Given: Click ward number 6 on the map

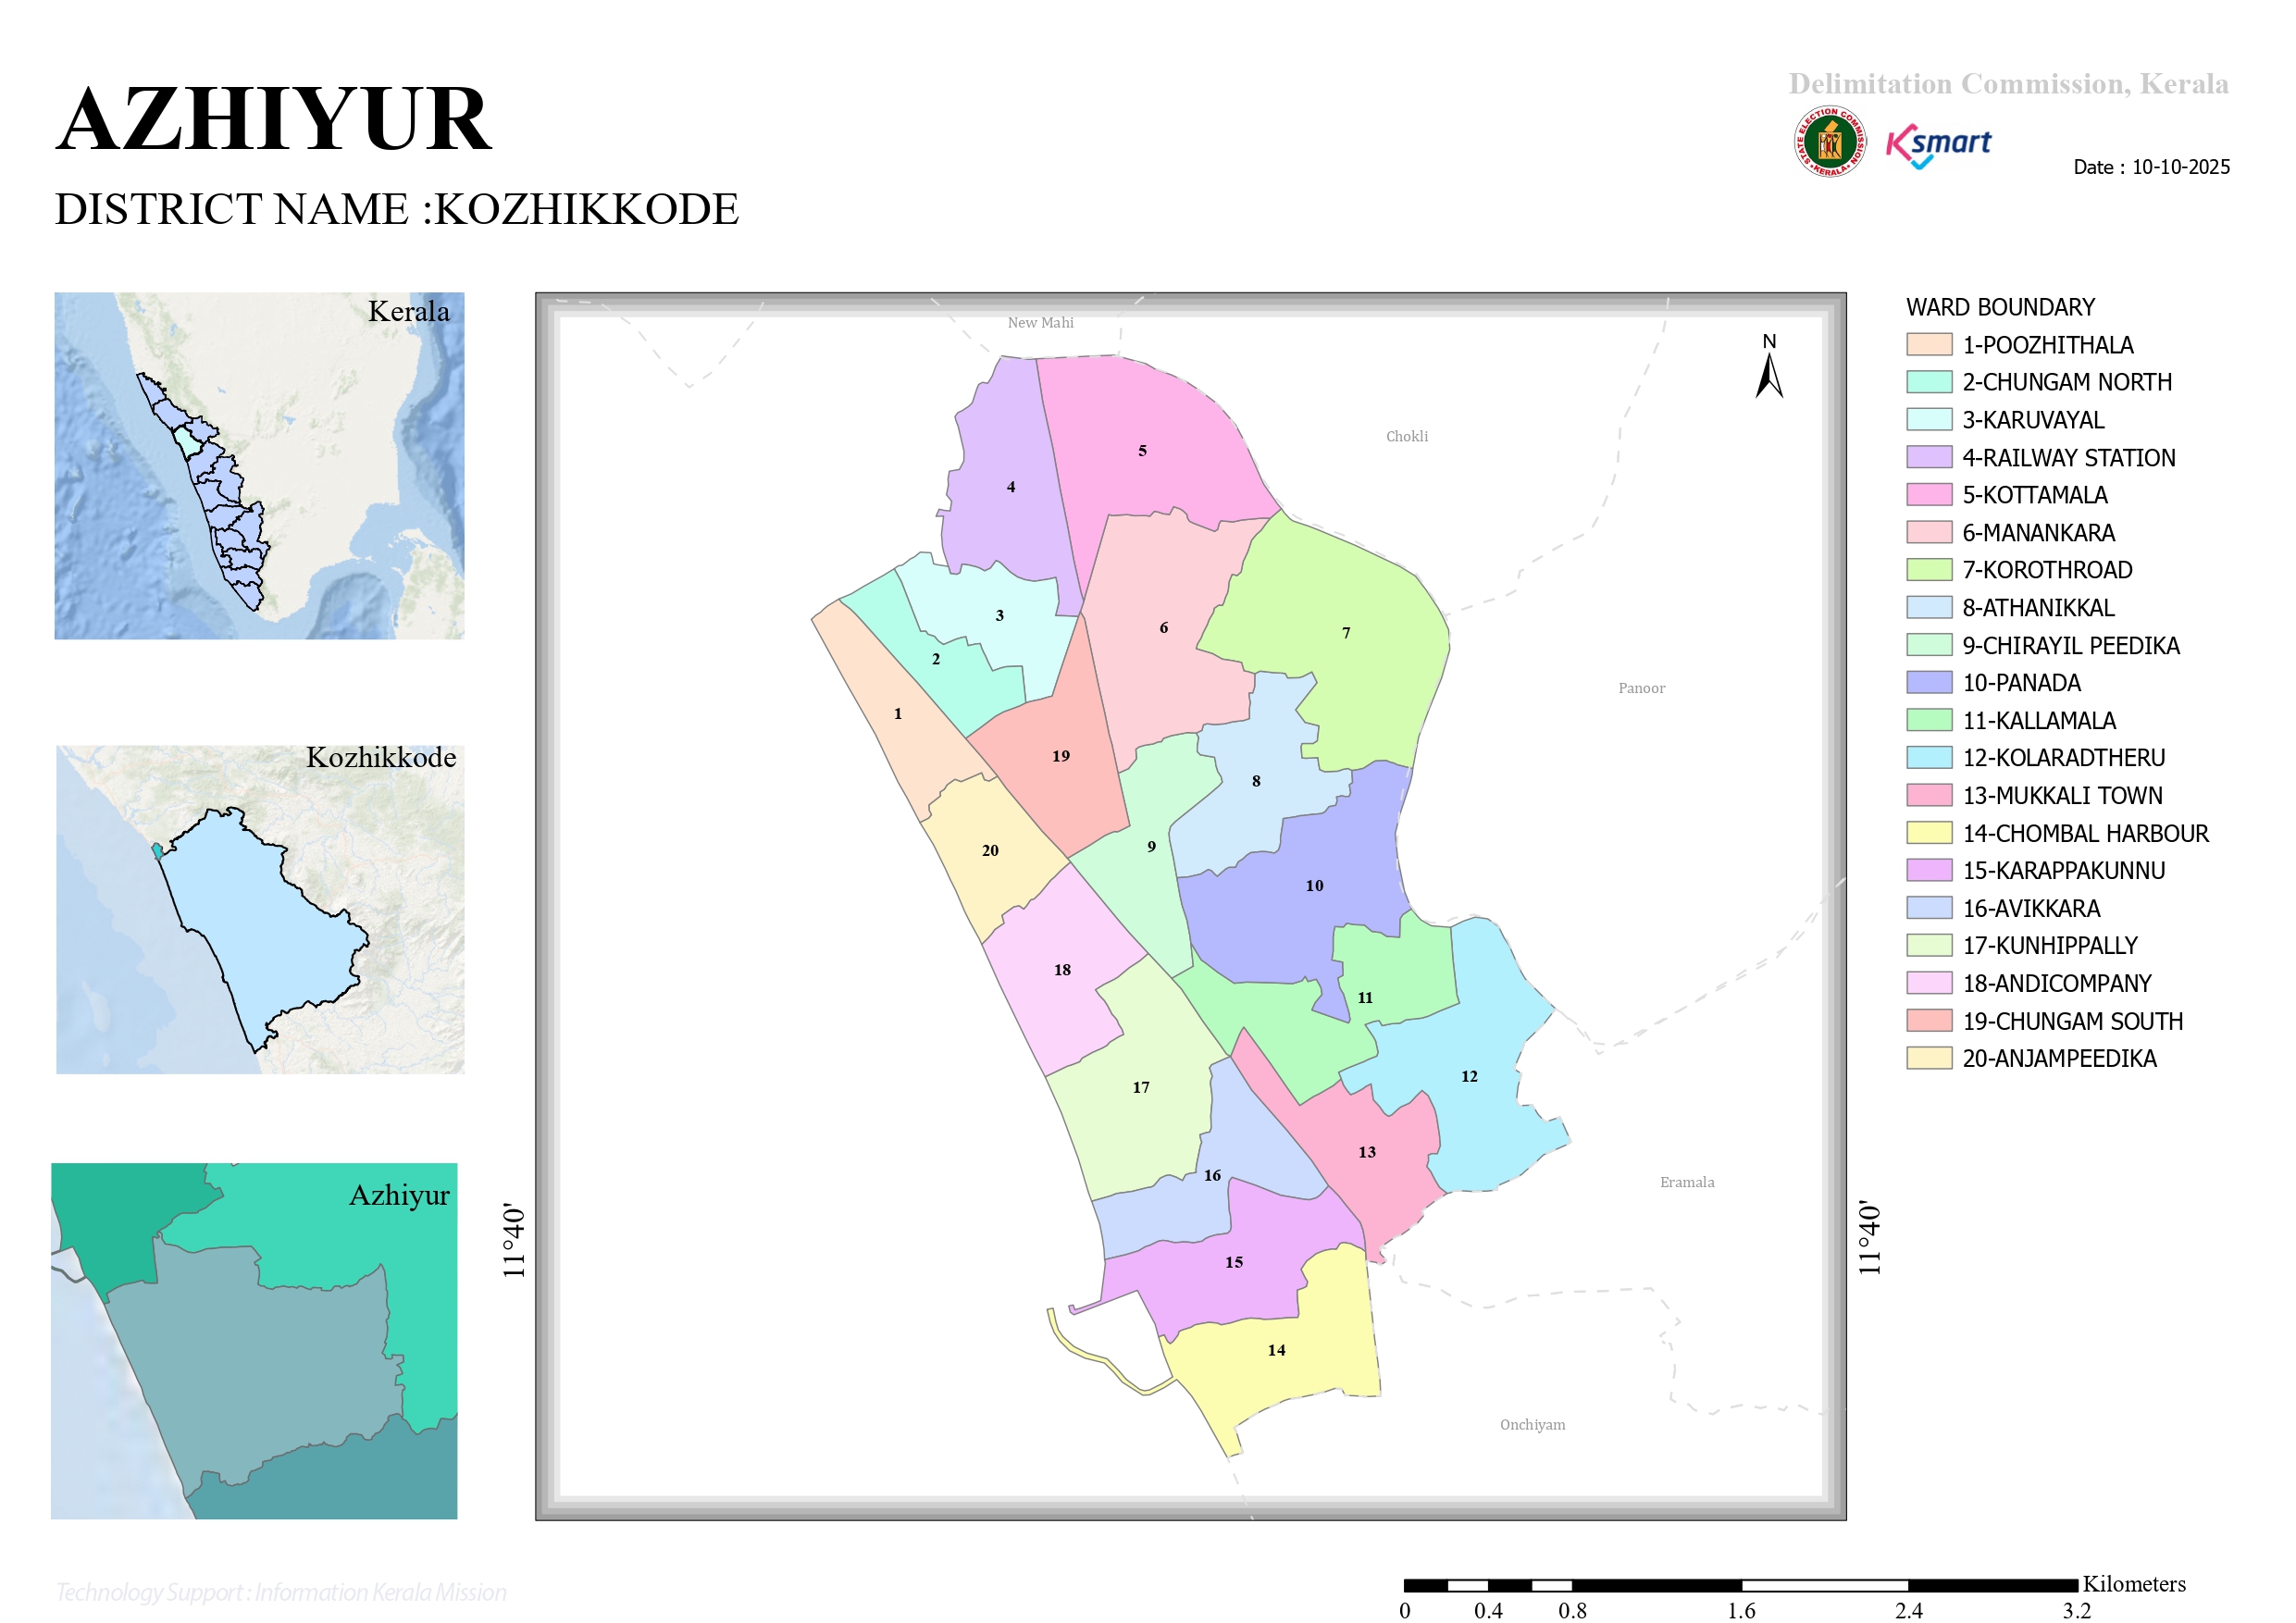Looking at the screenshot, I should 1163,628.
